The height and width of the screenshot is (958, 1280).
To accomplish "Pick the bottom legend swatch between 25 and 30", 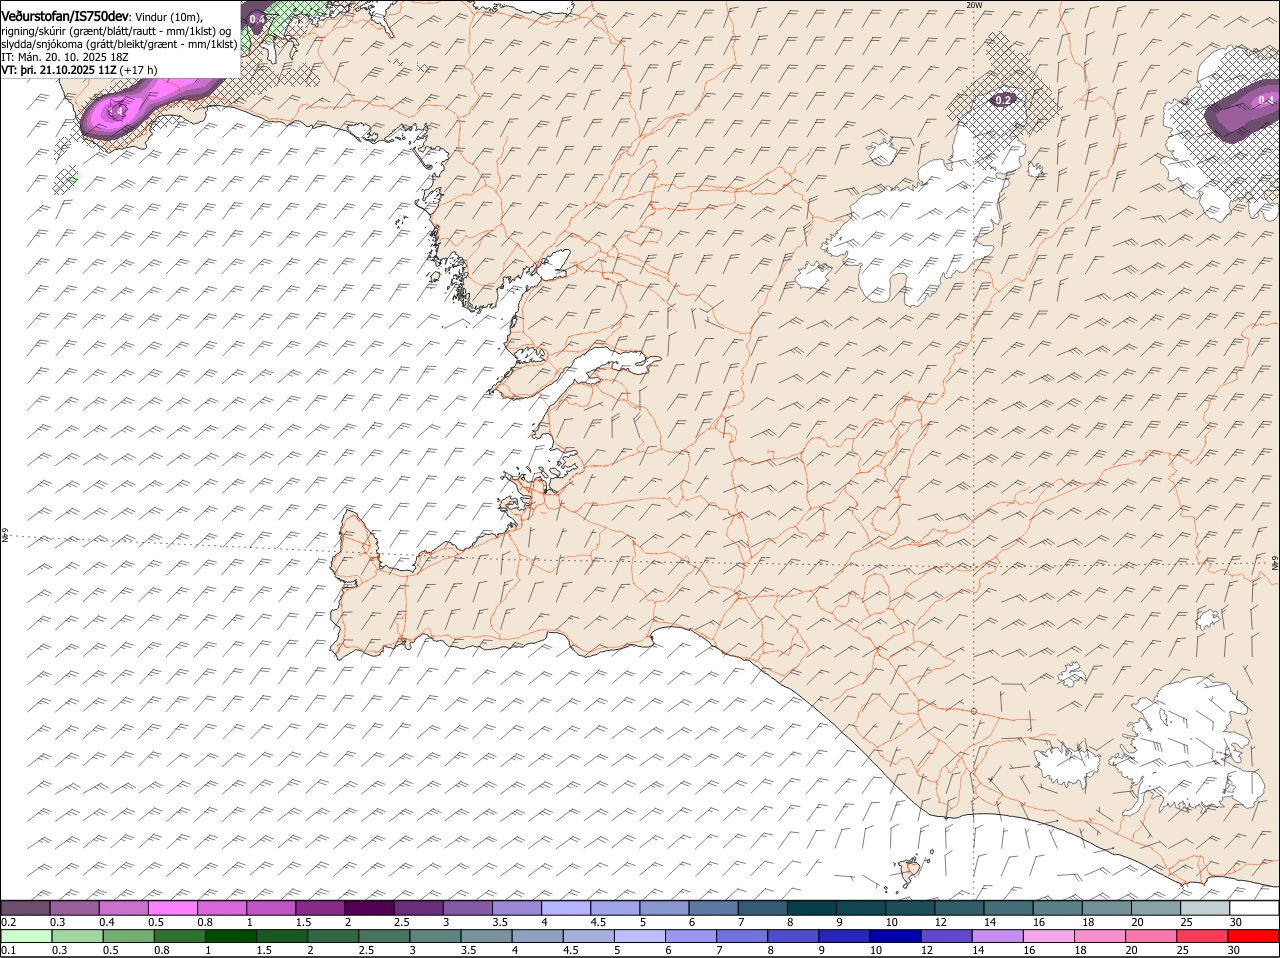I will coord(1203,936).
